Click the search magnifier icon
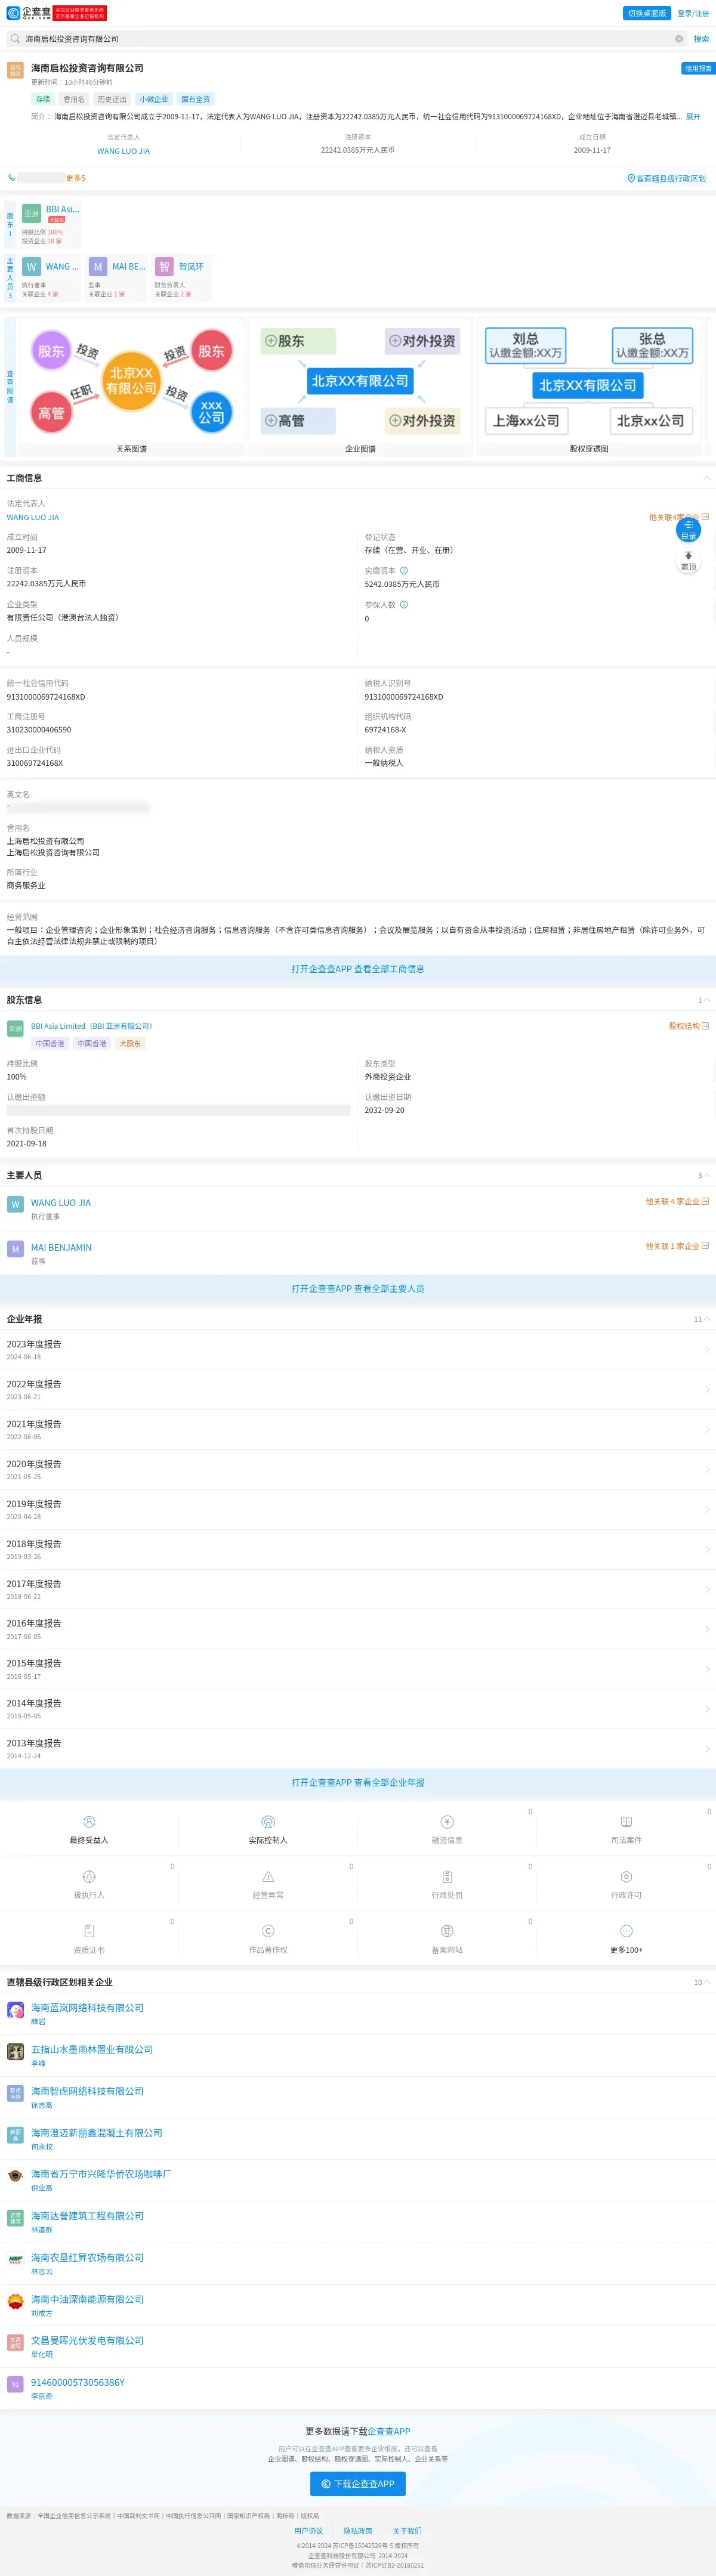The image size is (716, 2576). point(15,39)
